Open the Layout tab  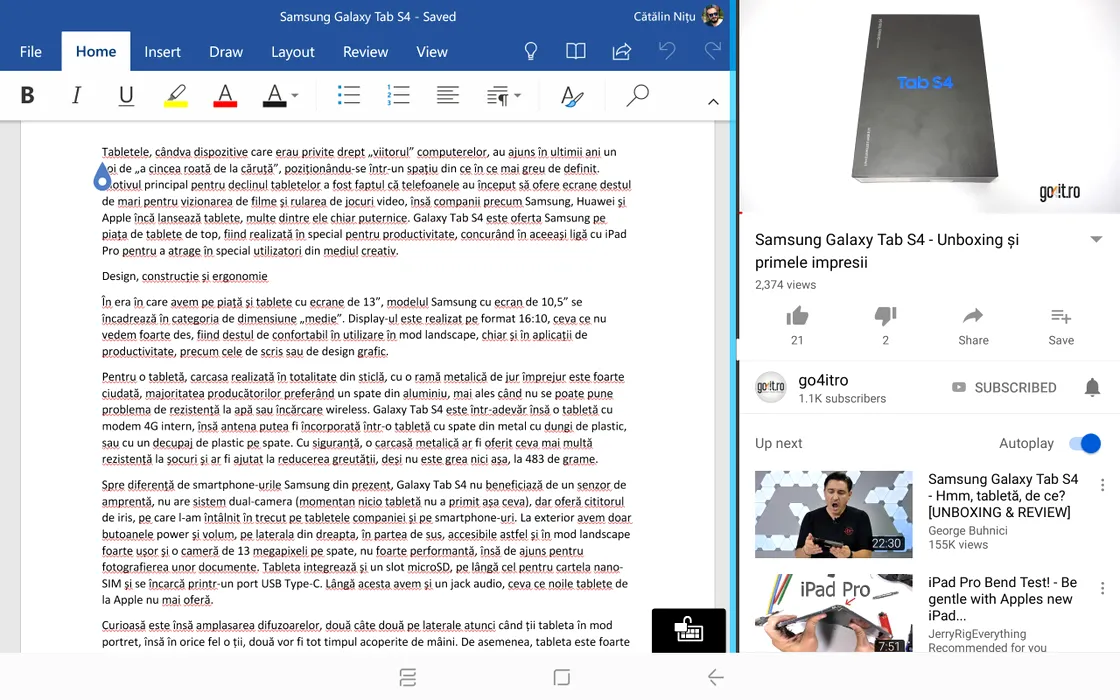coord(293,52)
